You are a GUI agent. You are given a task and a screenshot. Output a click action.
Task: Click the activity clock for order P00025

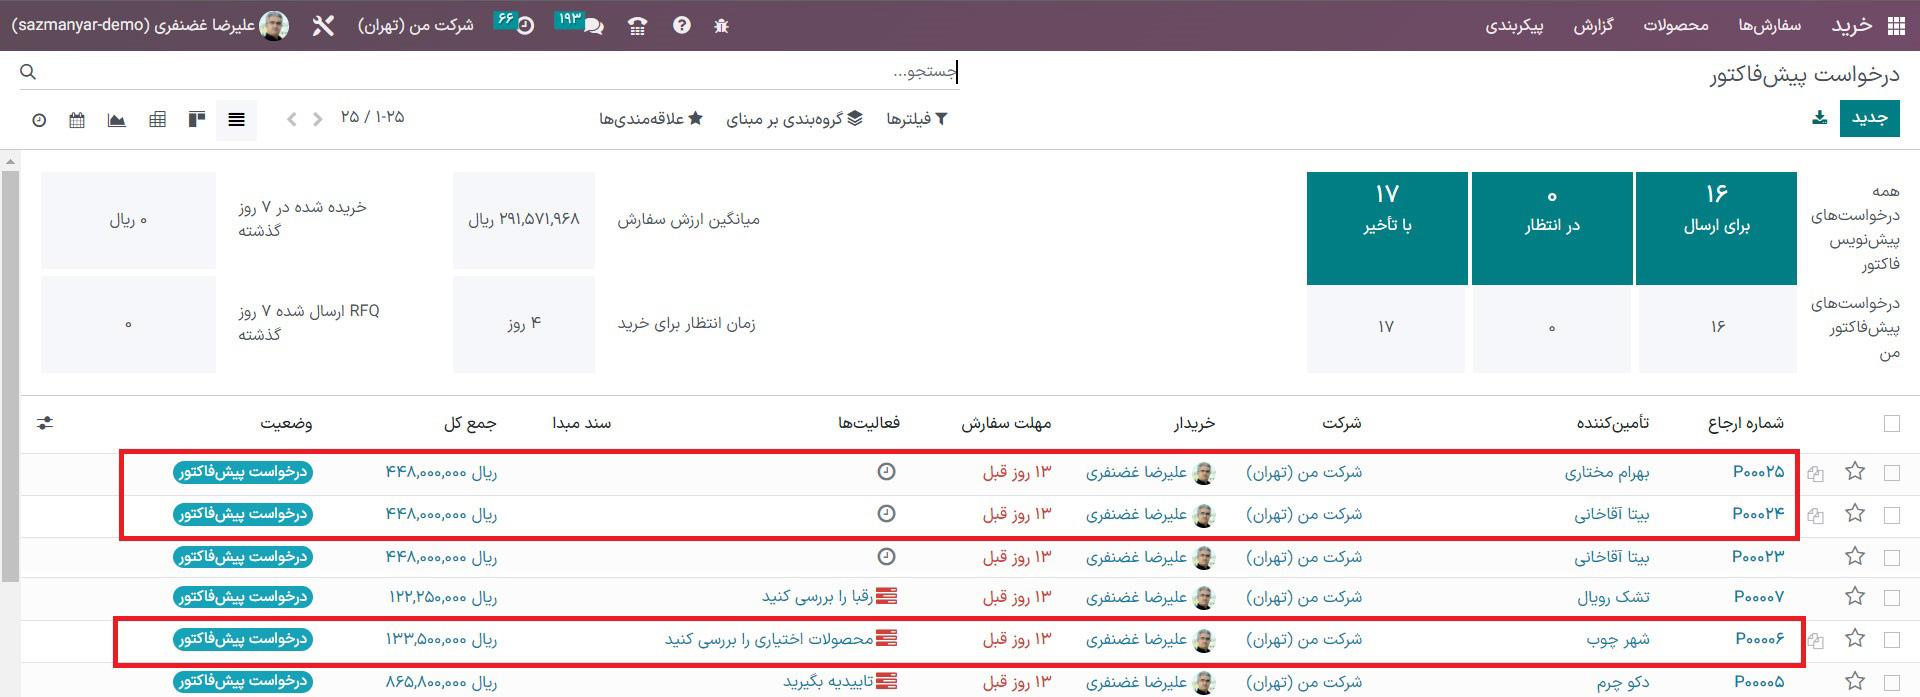pos(886,471)
